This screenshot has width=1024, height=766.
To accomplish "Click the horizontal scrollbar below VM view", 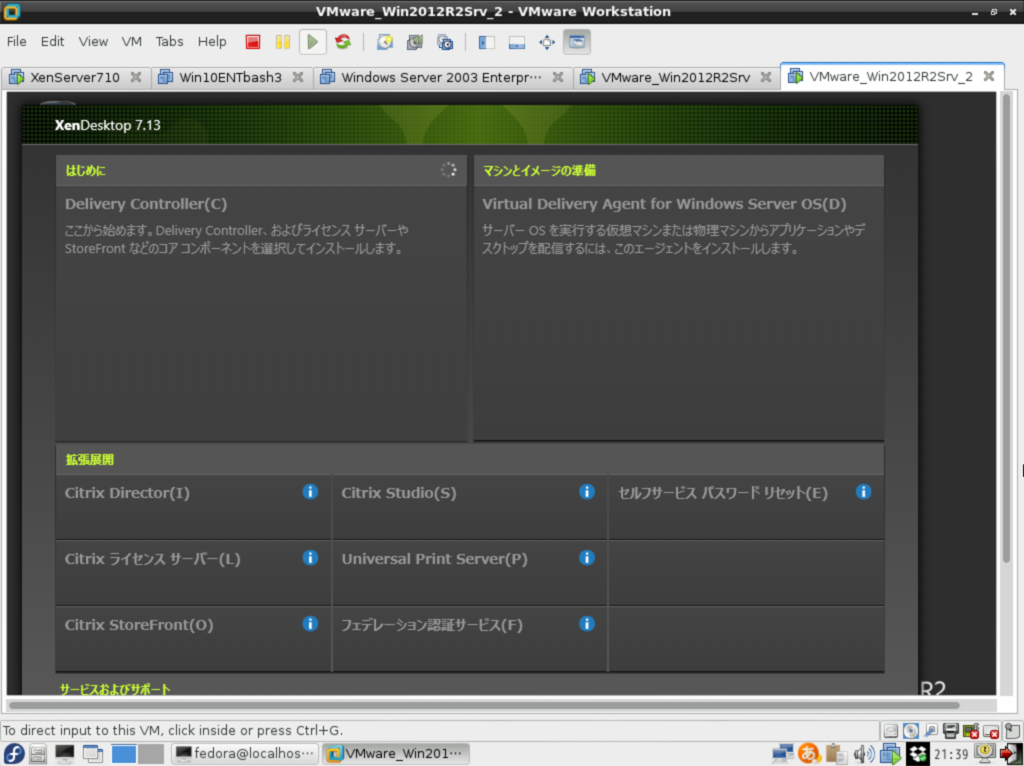I will pos(484,705).
